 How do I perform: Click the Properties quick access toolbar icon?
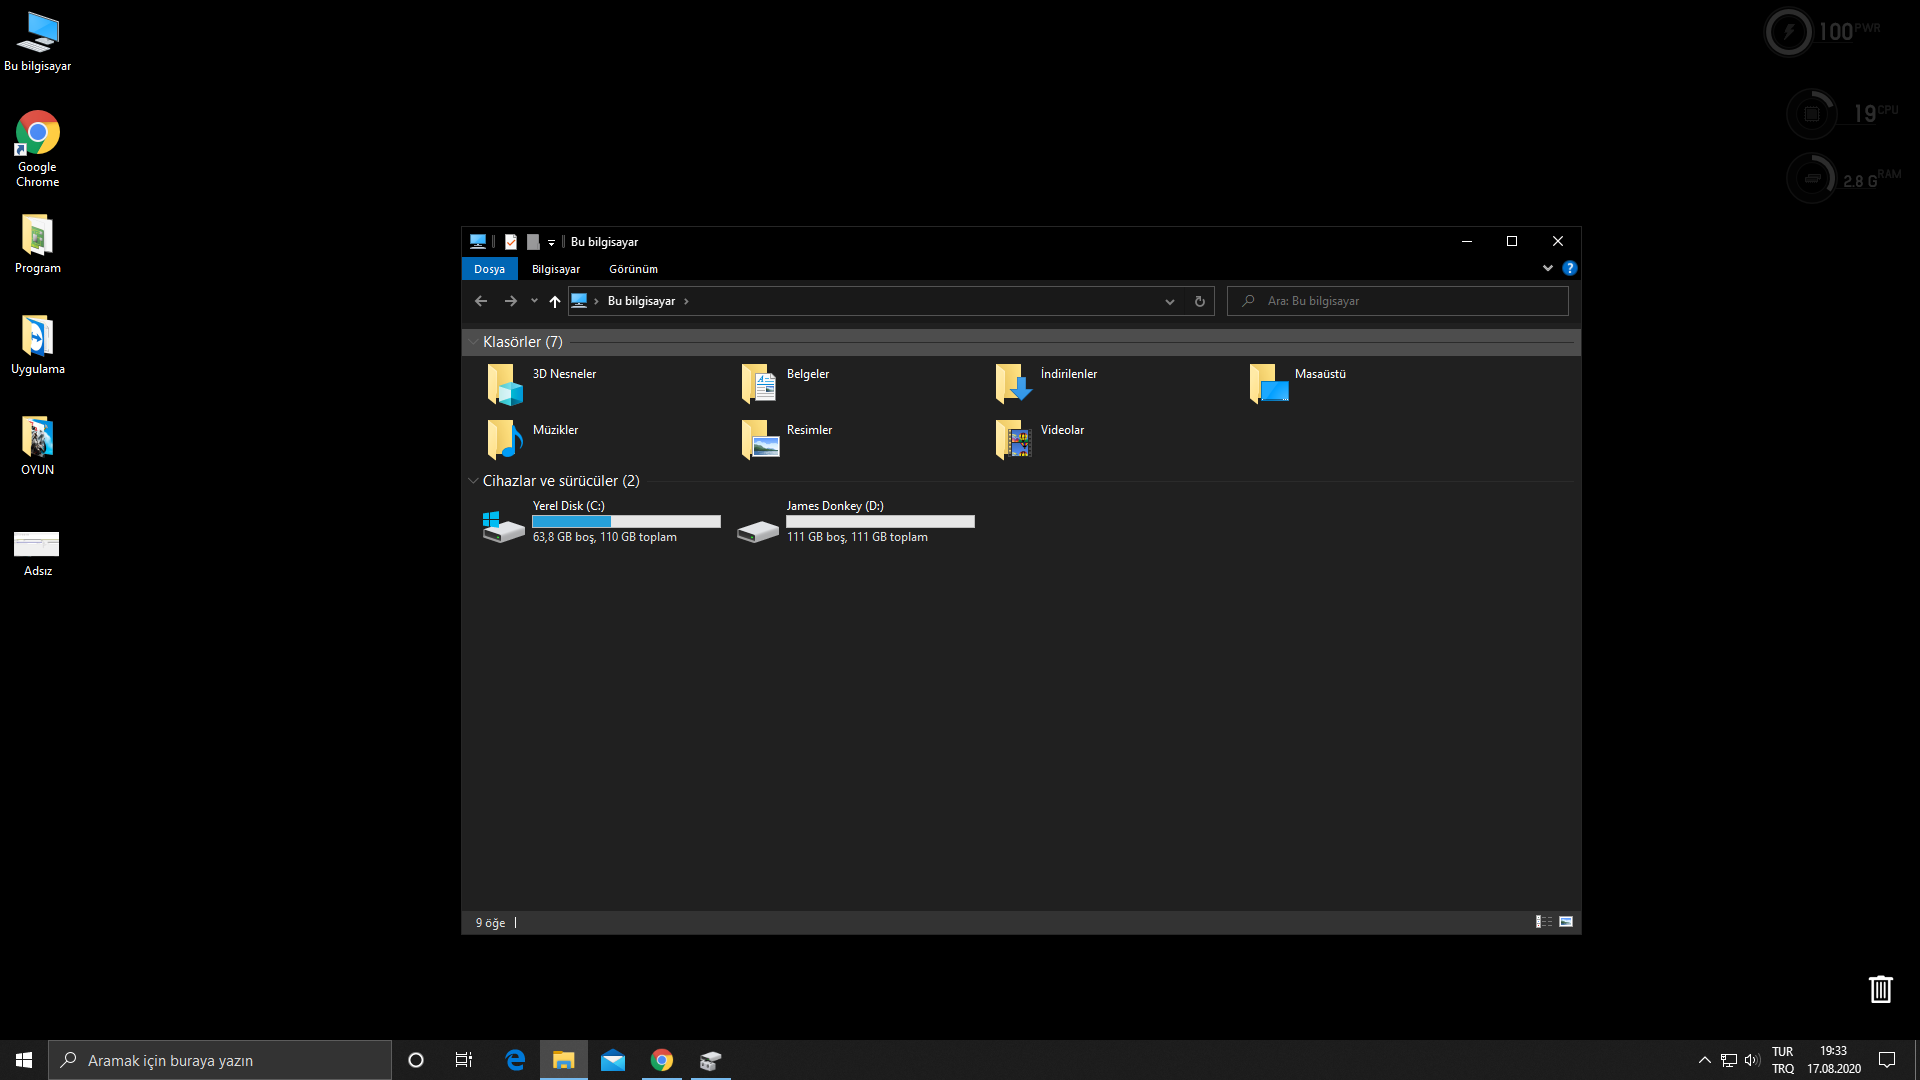point(511,242)
